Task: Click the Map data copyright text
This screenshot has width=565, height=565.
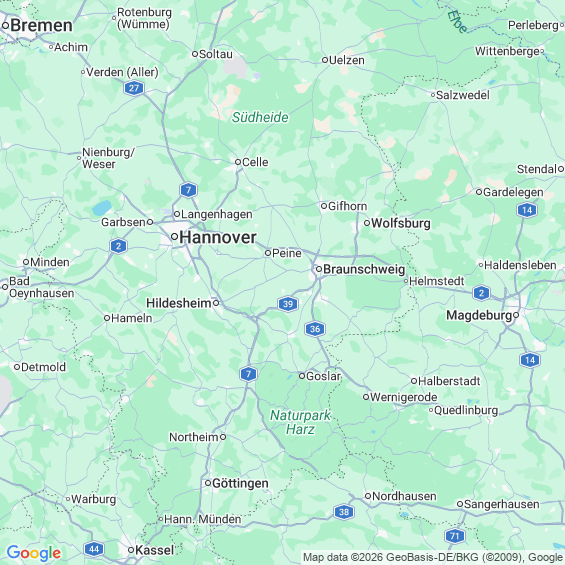Action: (x=433, y=557)
